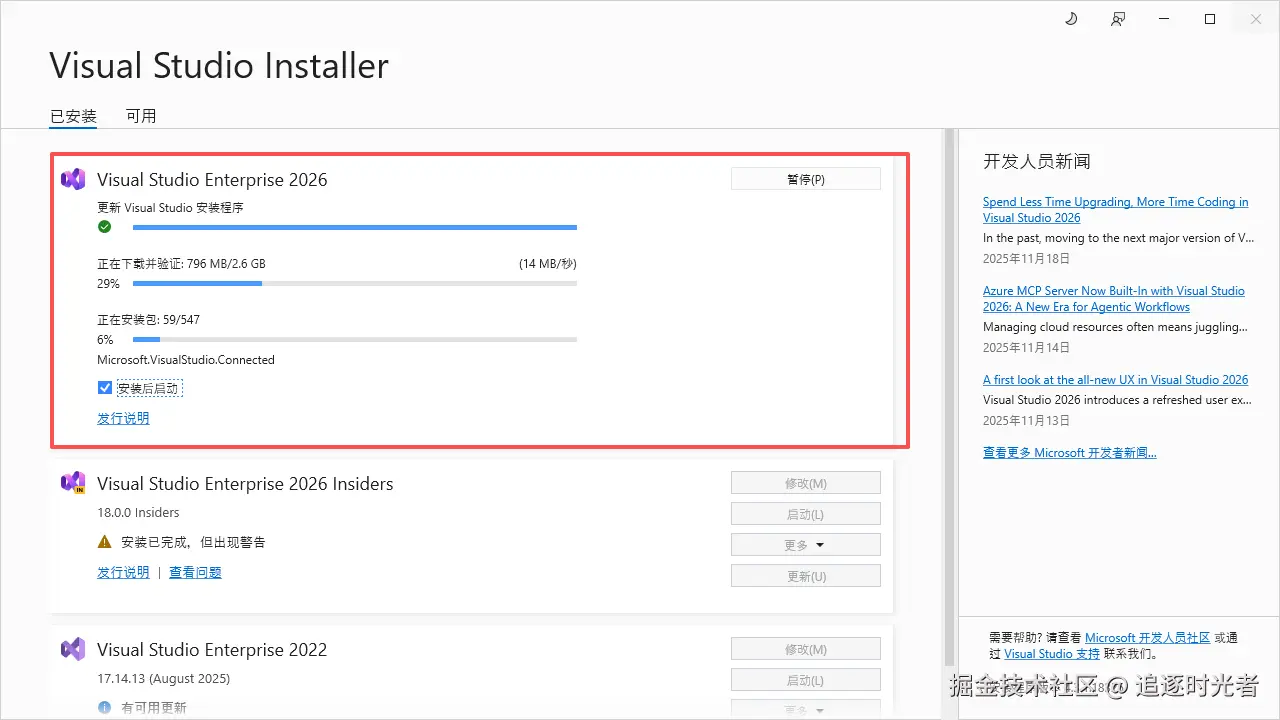Open 发行说明 link under Enterprise 2026
1280x720 pixels.
123,418
